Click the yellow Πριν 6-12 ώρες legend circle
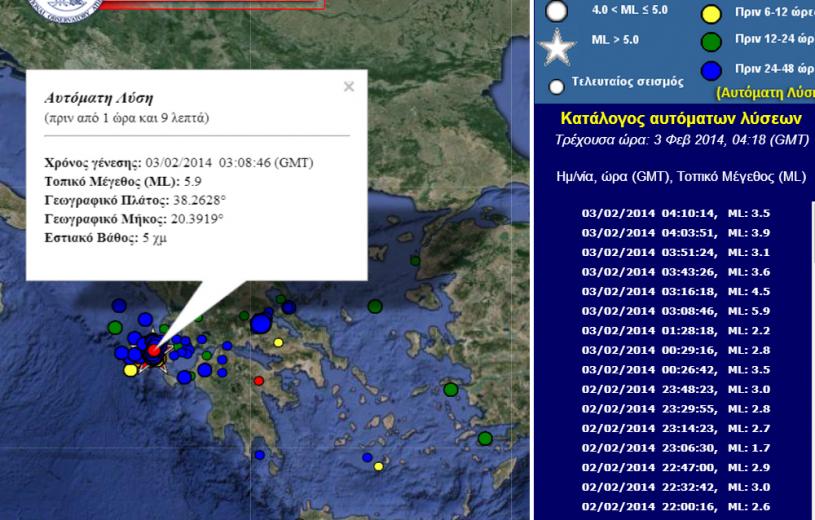 click(x=711, y=14)
